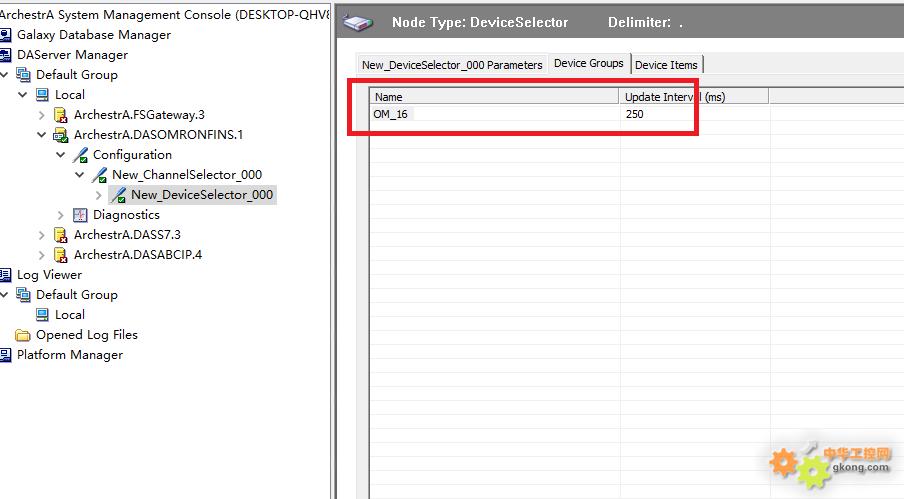Expand the New_DeviceSelector_000 node
Image resolution: width=904 pixels, height=499 pixels.
[99, 195]
